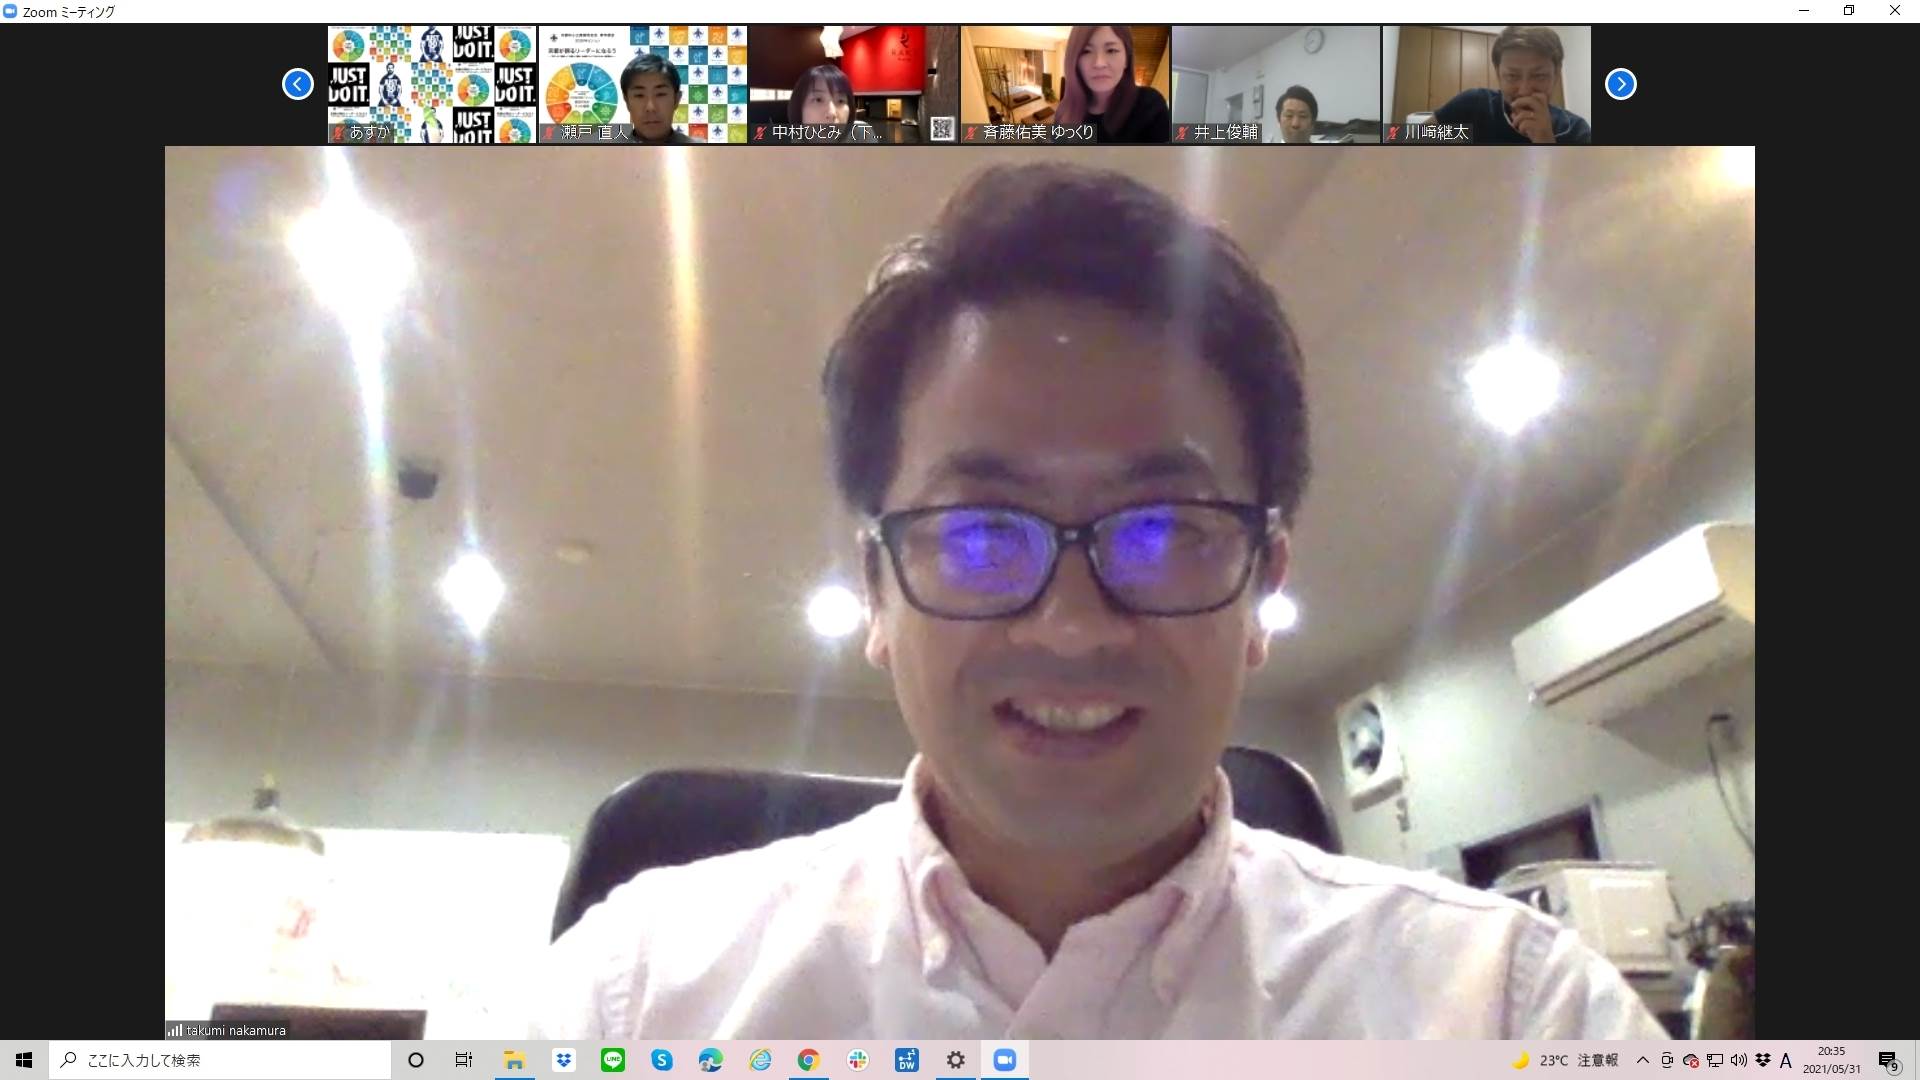Restore down the Zoom window

click(1849, 11)
